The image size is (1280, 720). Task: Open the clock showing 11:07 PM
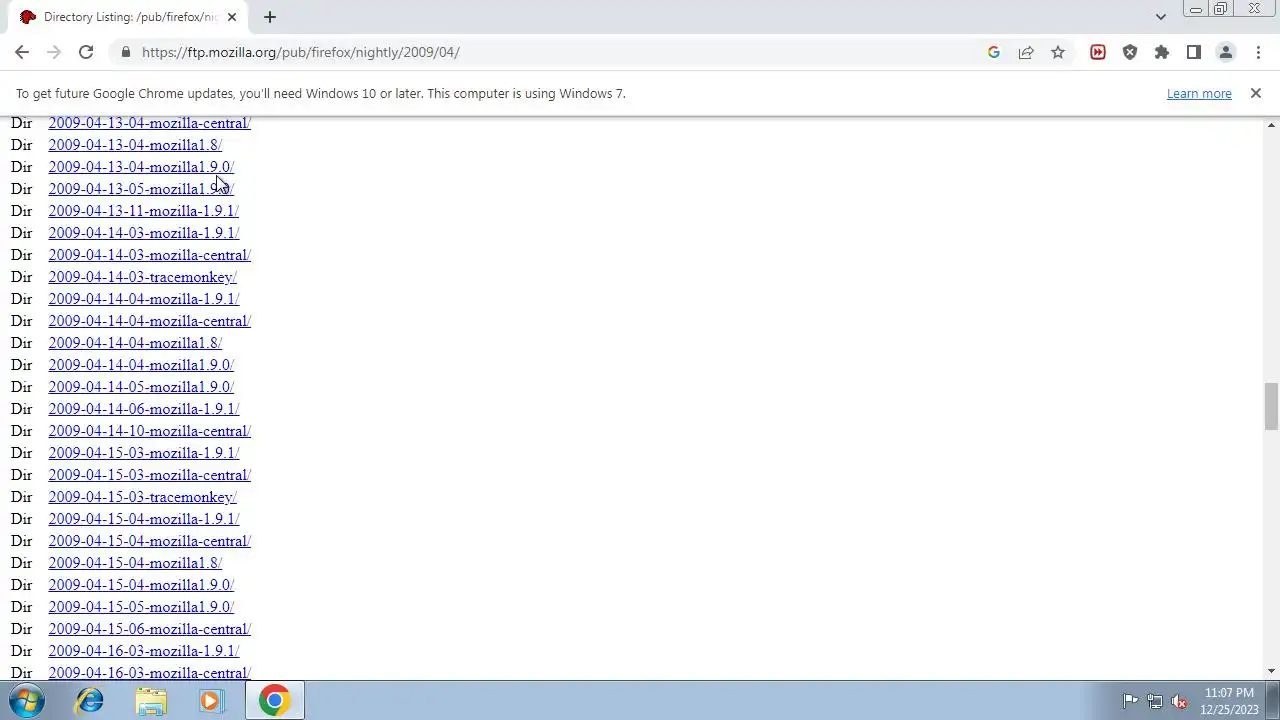click(1230, 701)
